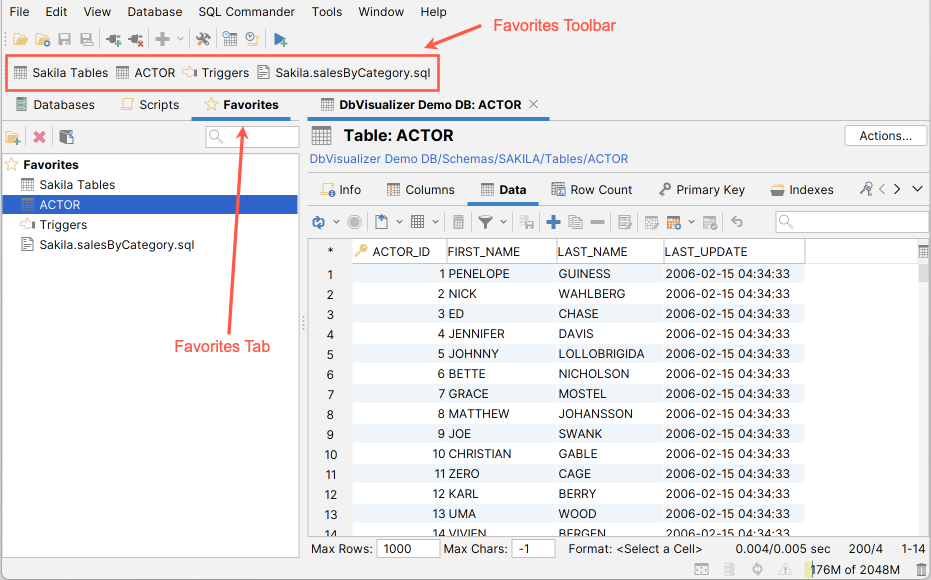Viewport: 931px width, 580px height.
Task: Open the calculator icon in data toolbar
Action: (x=461, y=221)
